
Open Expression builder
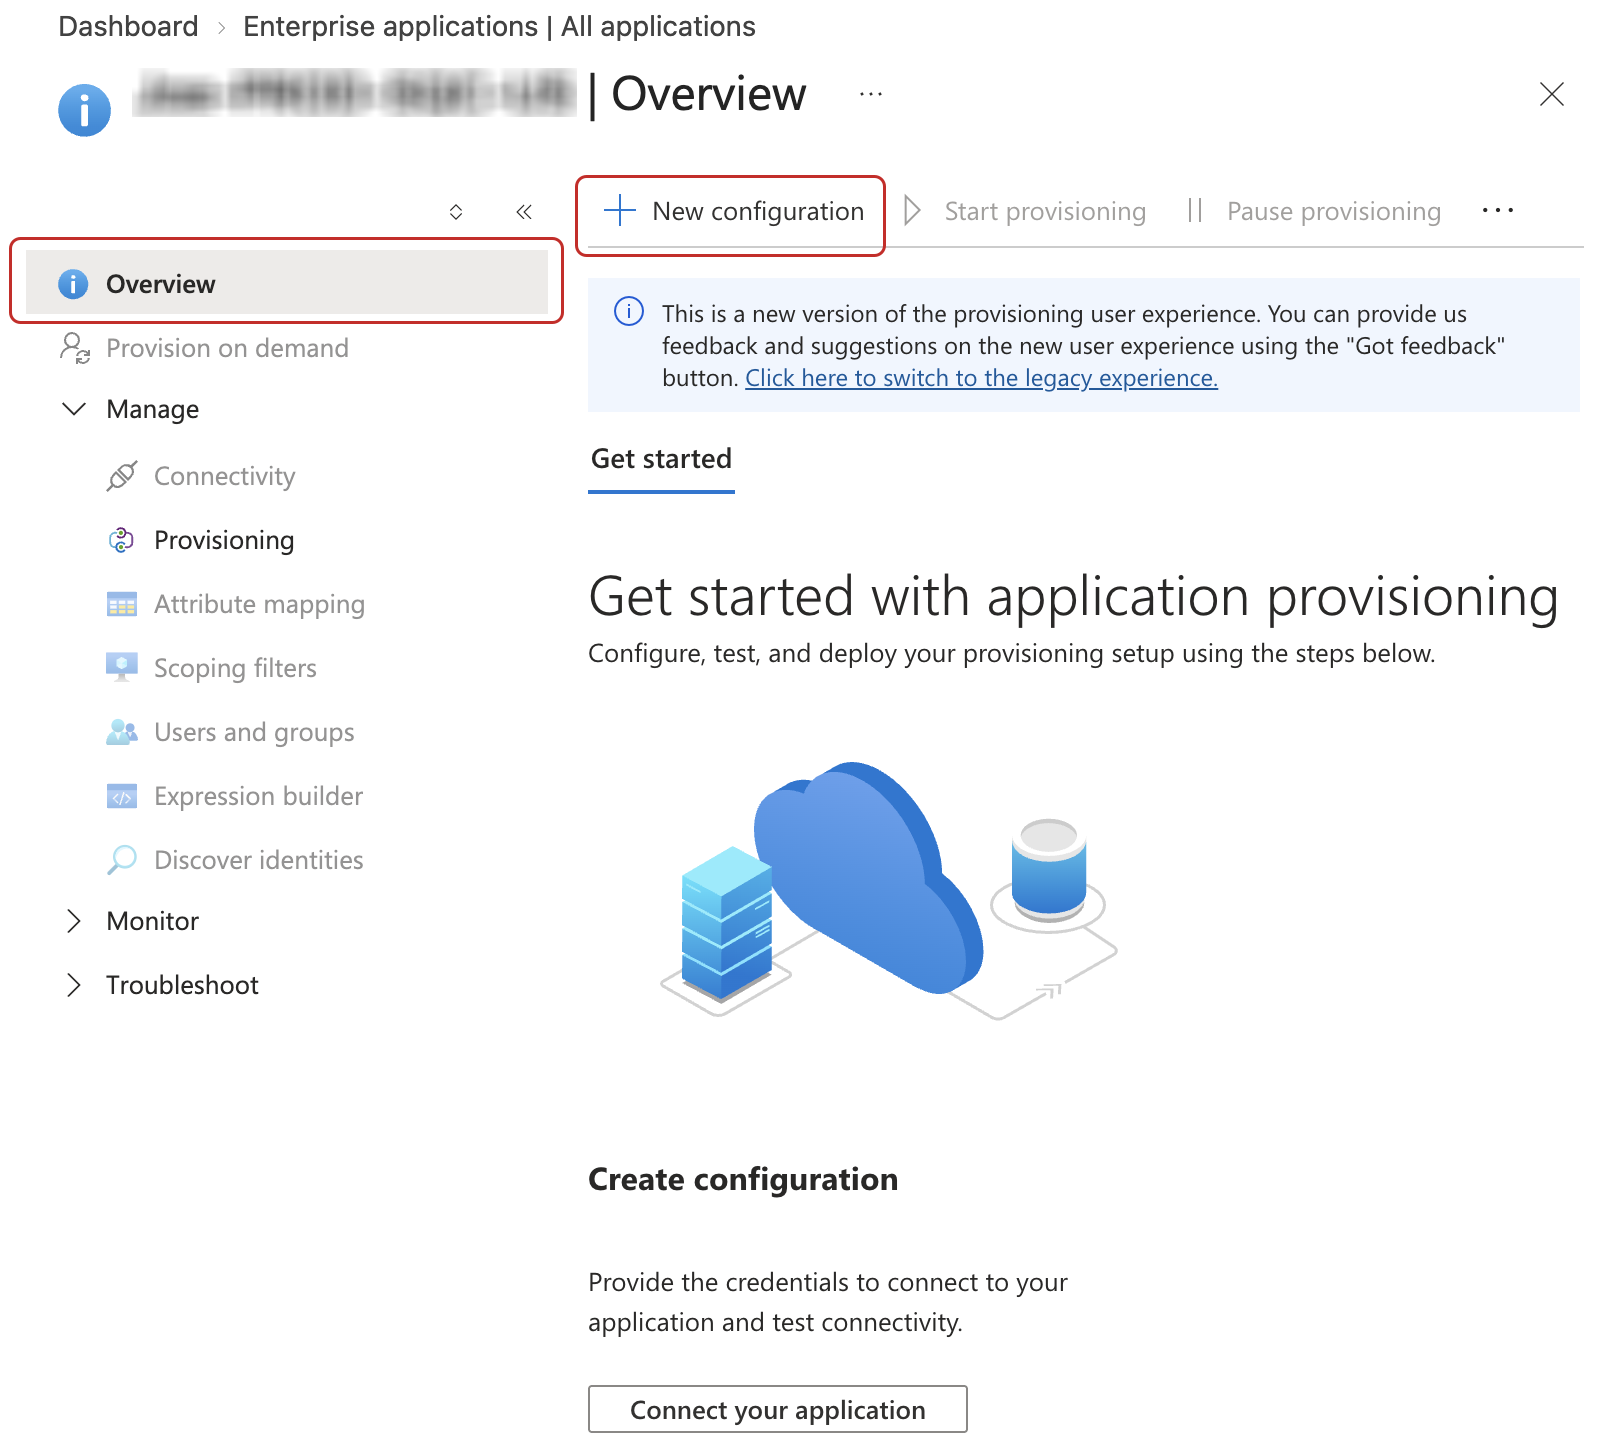258,796
